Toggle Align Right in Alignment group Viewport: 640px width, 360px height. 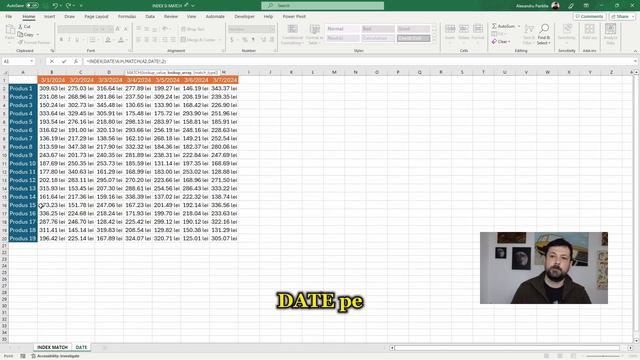(154, 40)
